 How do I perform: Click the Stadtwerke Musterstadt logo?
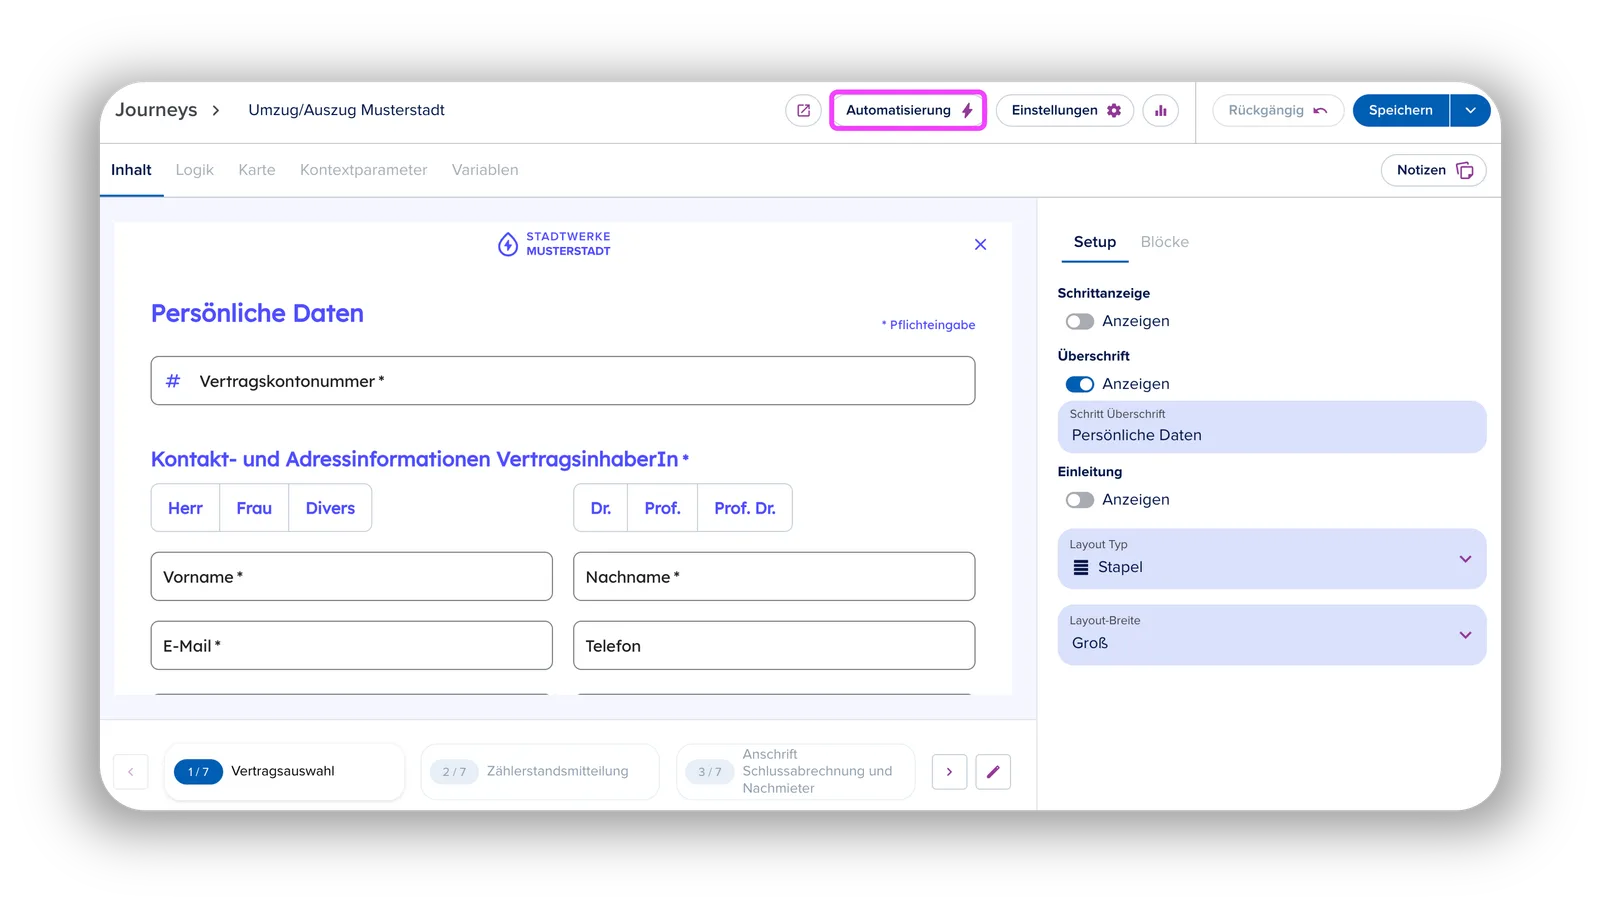click(554, 244)
